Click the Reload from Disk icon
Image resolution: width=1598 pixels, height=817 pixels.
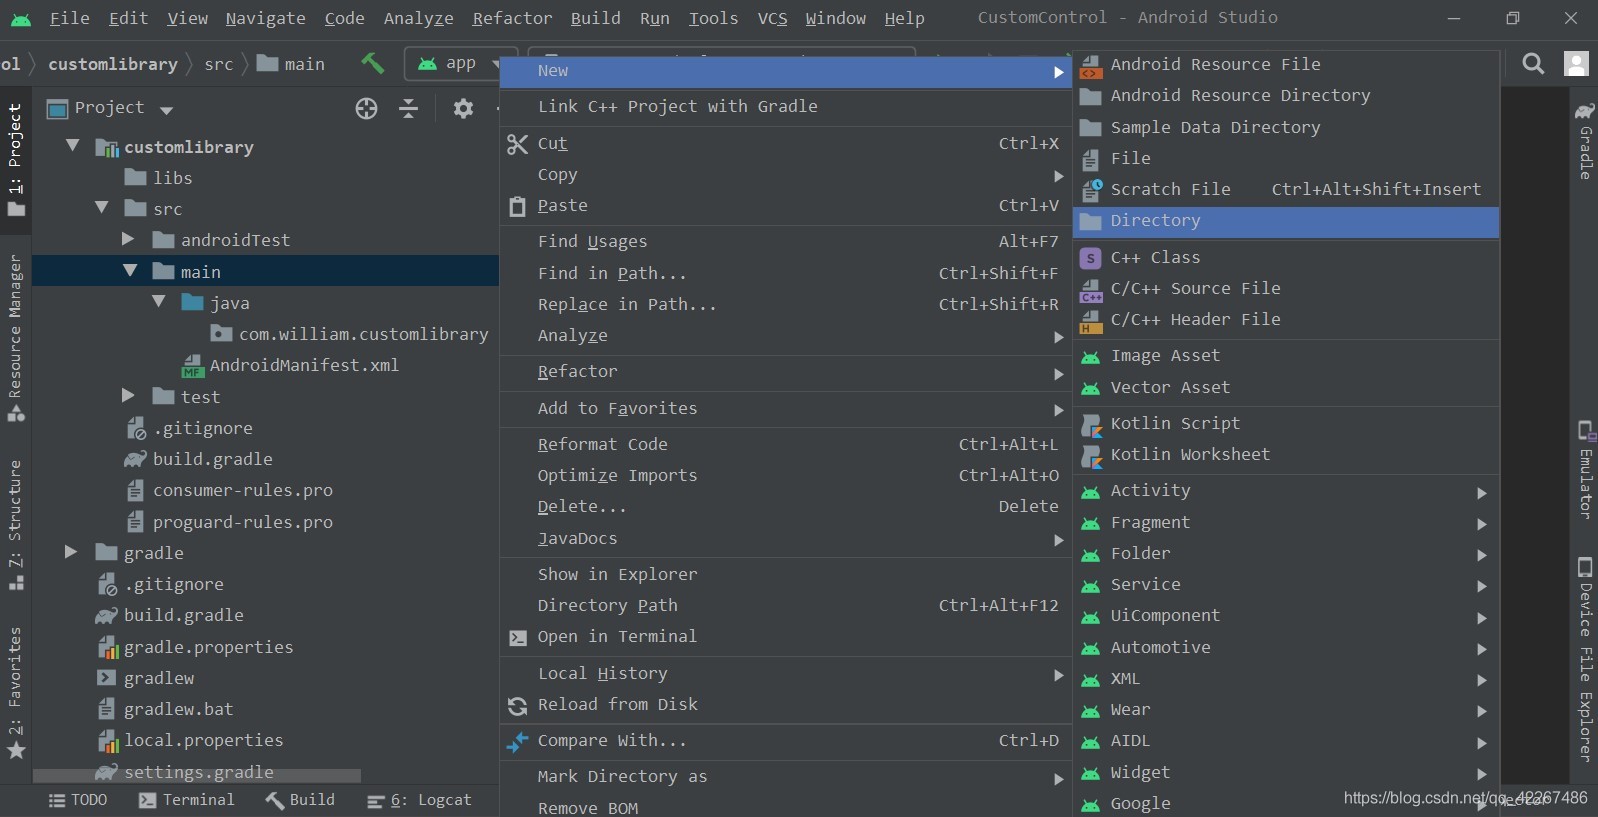517,706
